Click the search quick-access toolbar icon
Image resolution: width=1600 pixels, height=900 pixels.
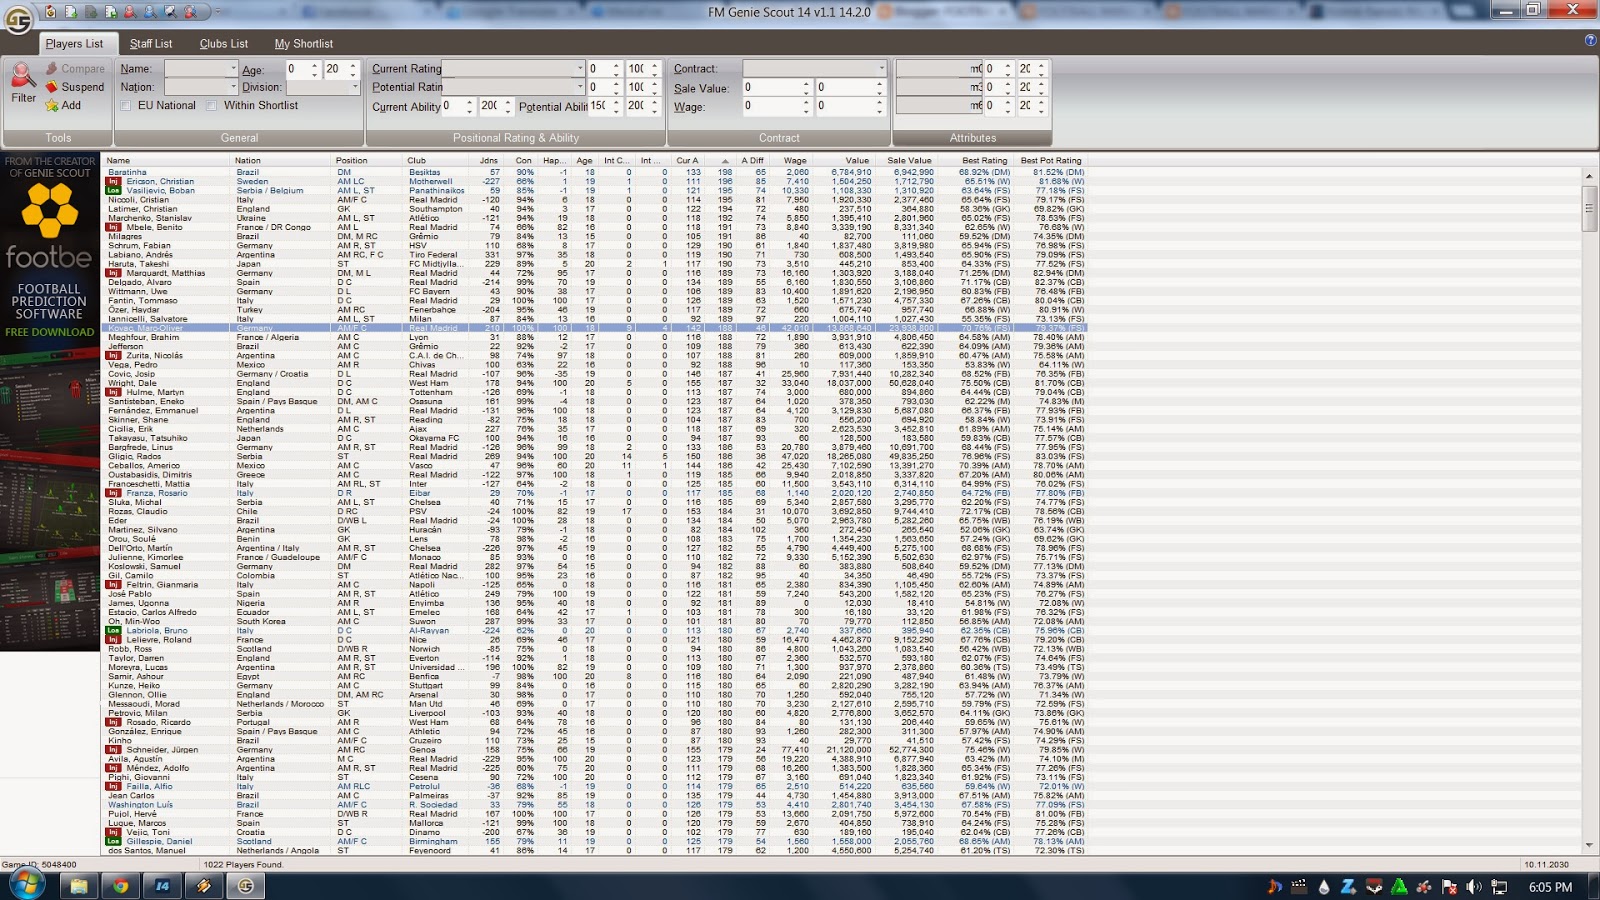tap(170, 12)
